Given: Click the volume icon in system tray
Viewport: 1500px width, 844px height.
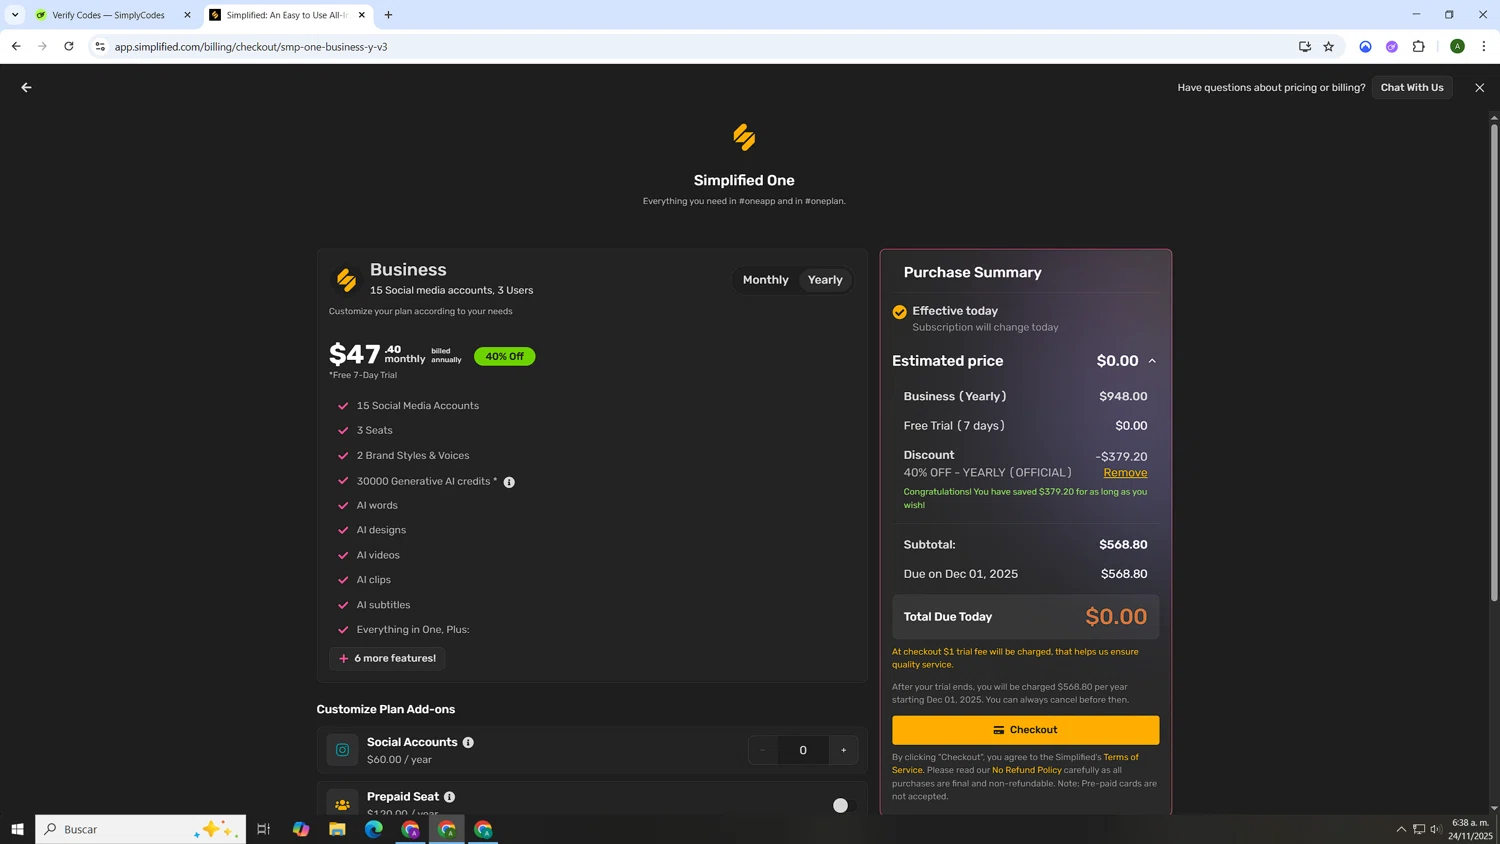Looking at the screenshot, I should point(1436,829).
